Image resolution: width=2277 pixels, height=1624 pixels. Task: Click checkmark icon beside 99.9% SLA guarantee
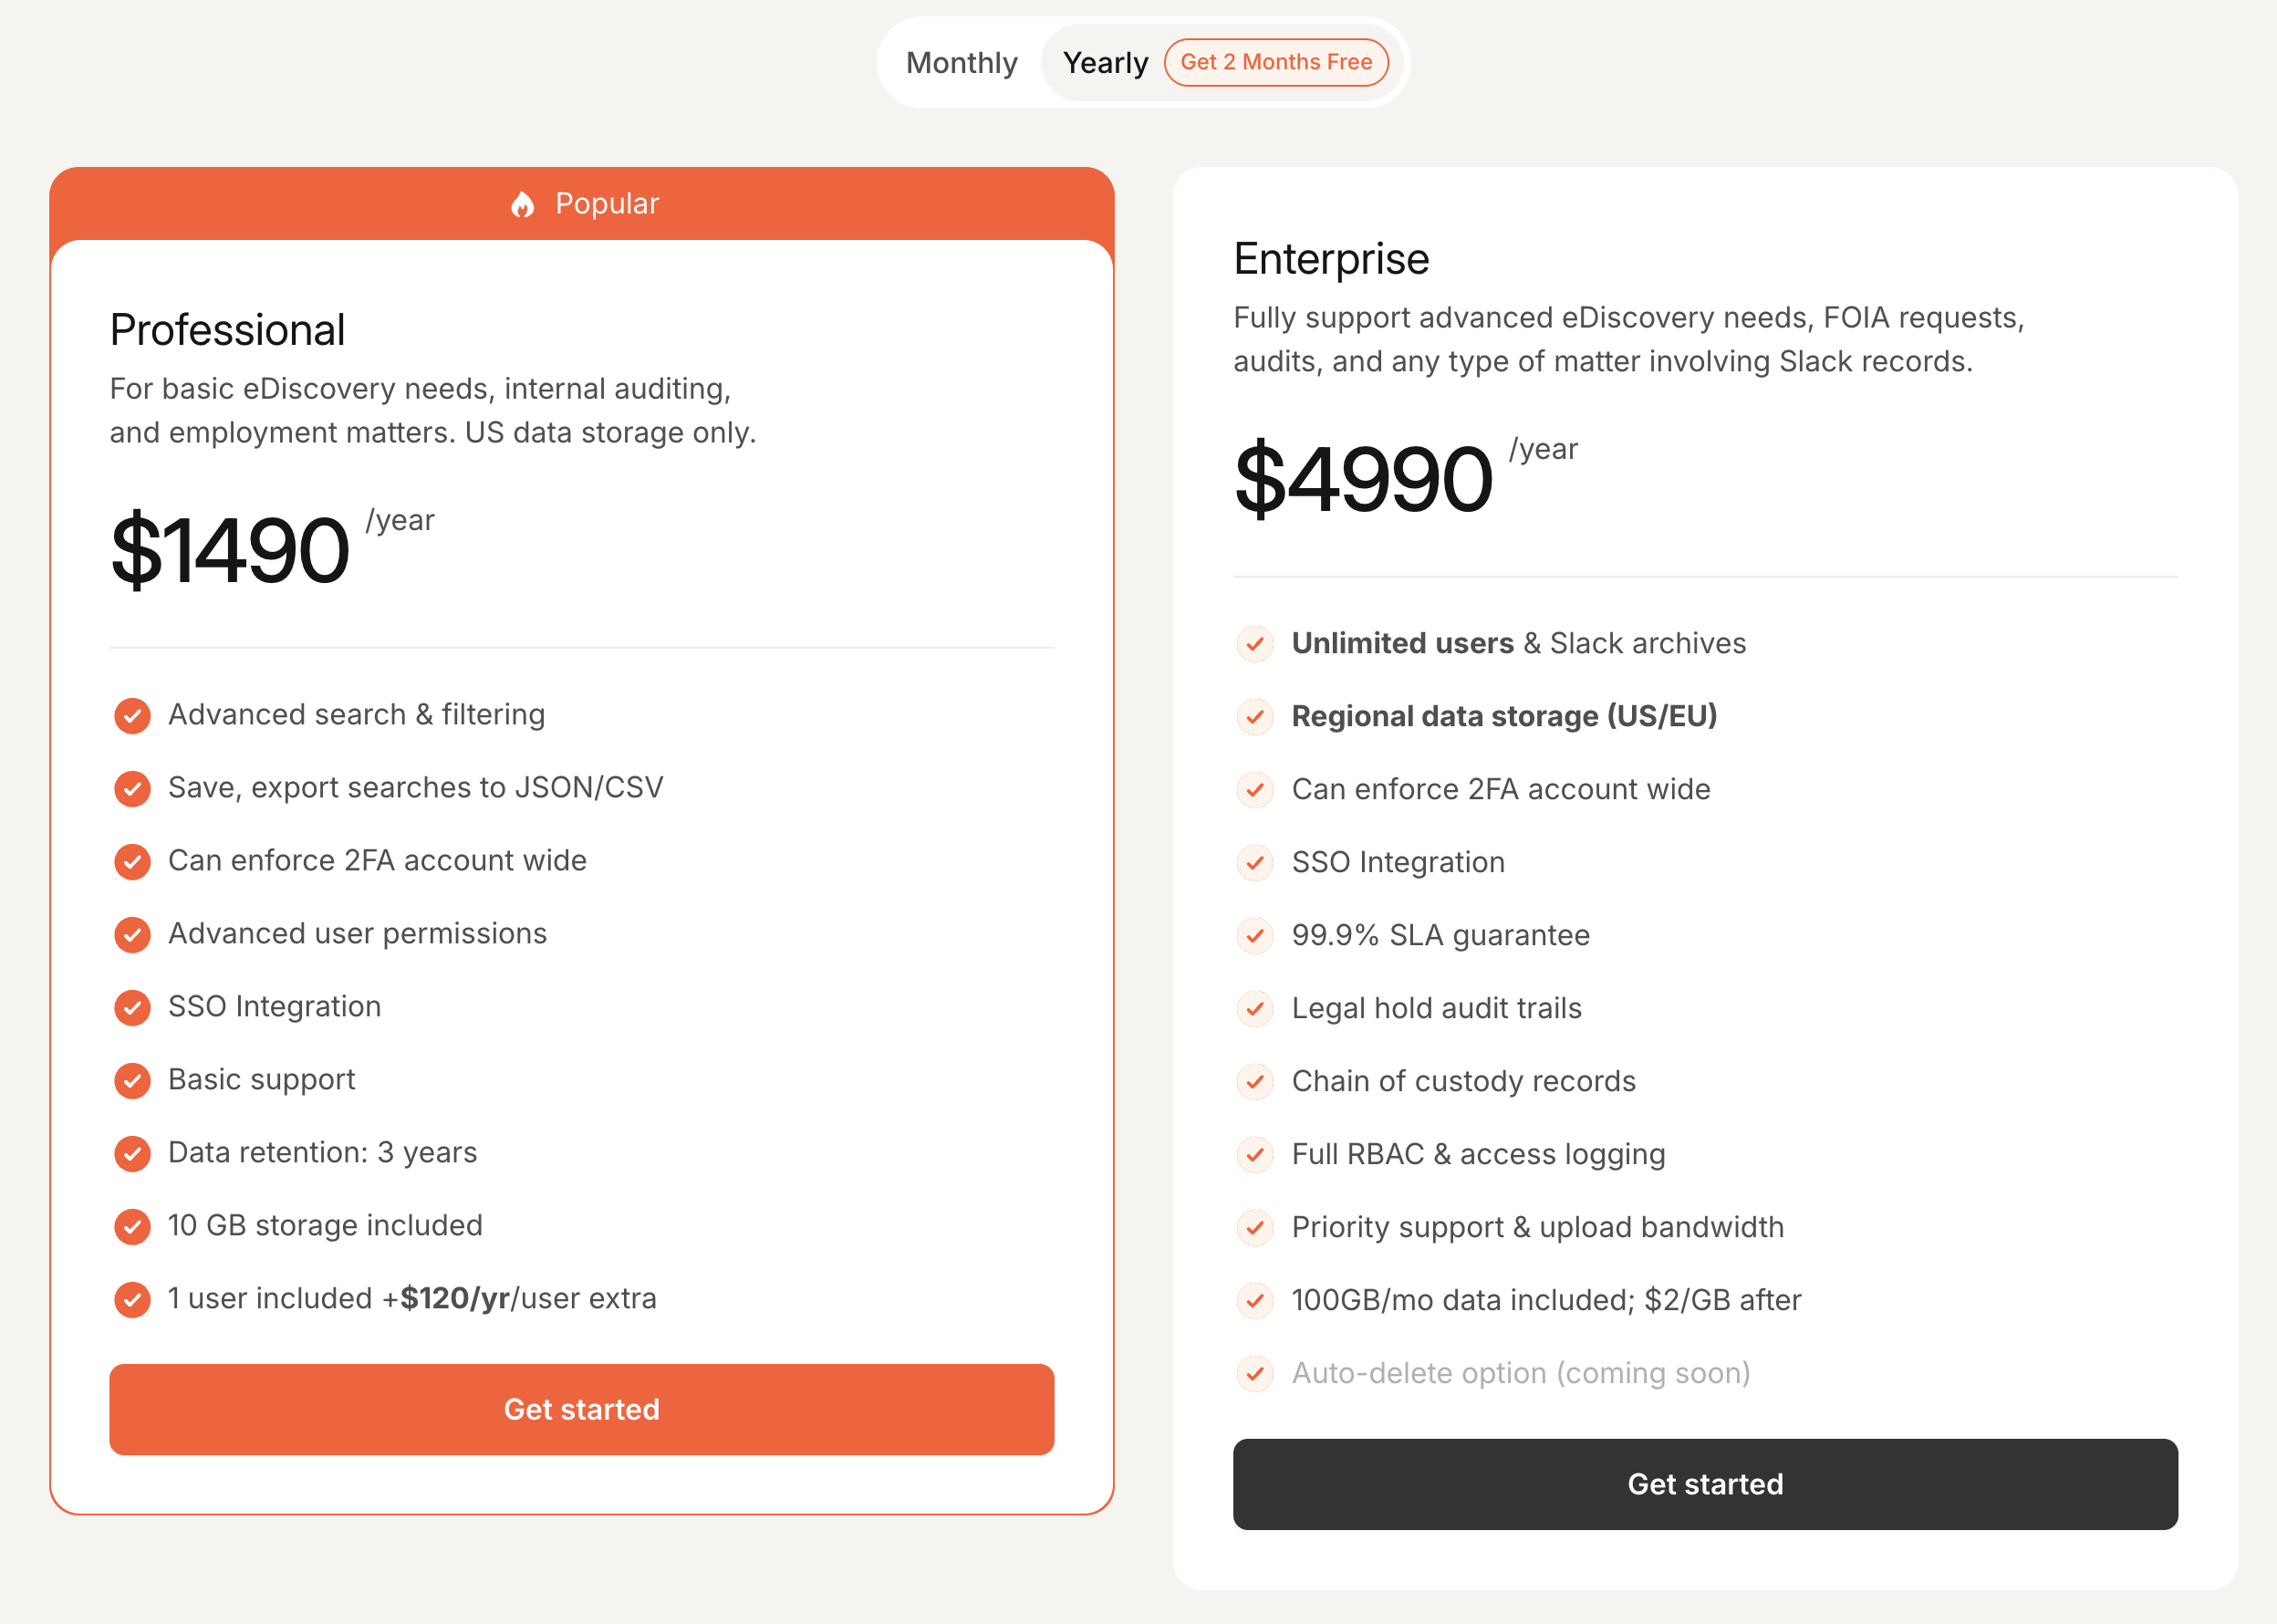point(1255,936)
